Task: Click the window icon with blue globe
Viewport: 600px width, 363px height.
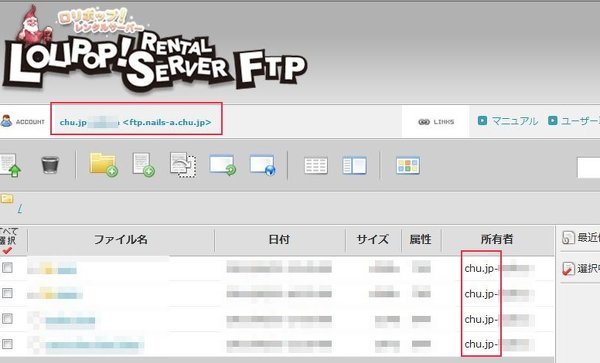Action: pos(262,165)
